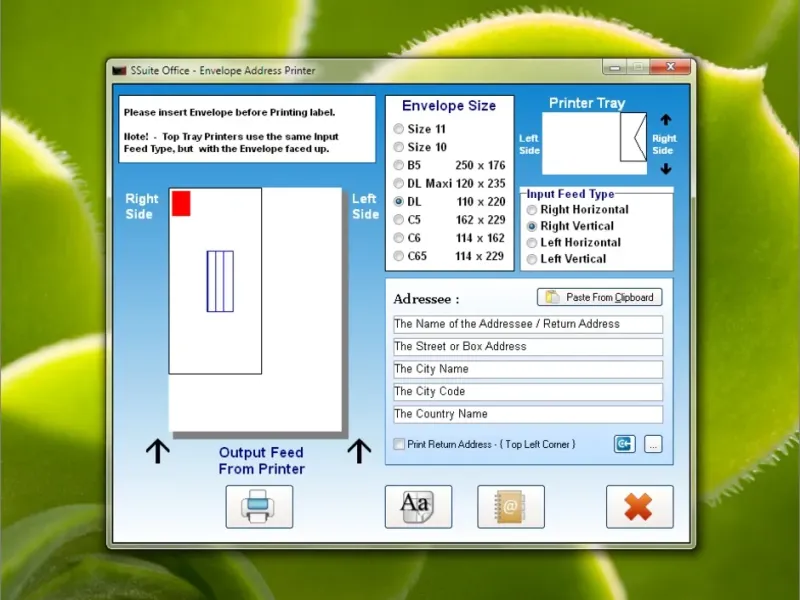Click the SSuite Office title bar icon
Viewport: 800px width, 600px height.
coord(119,70)
